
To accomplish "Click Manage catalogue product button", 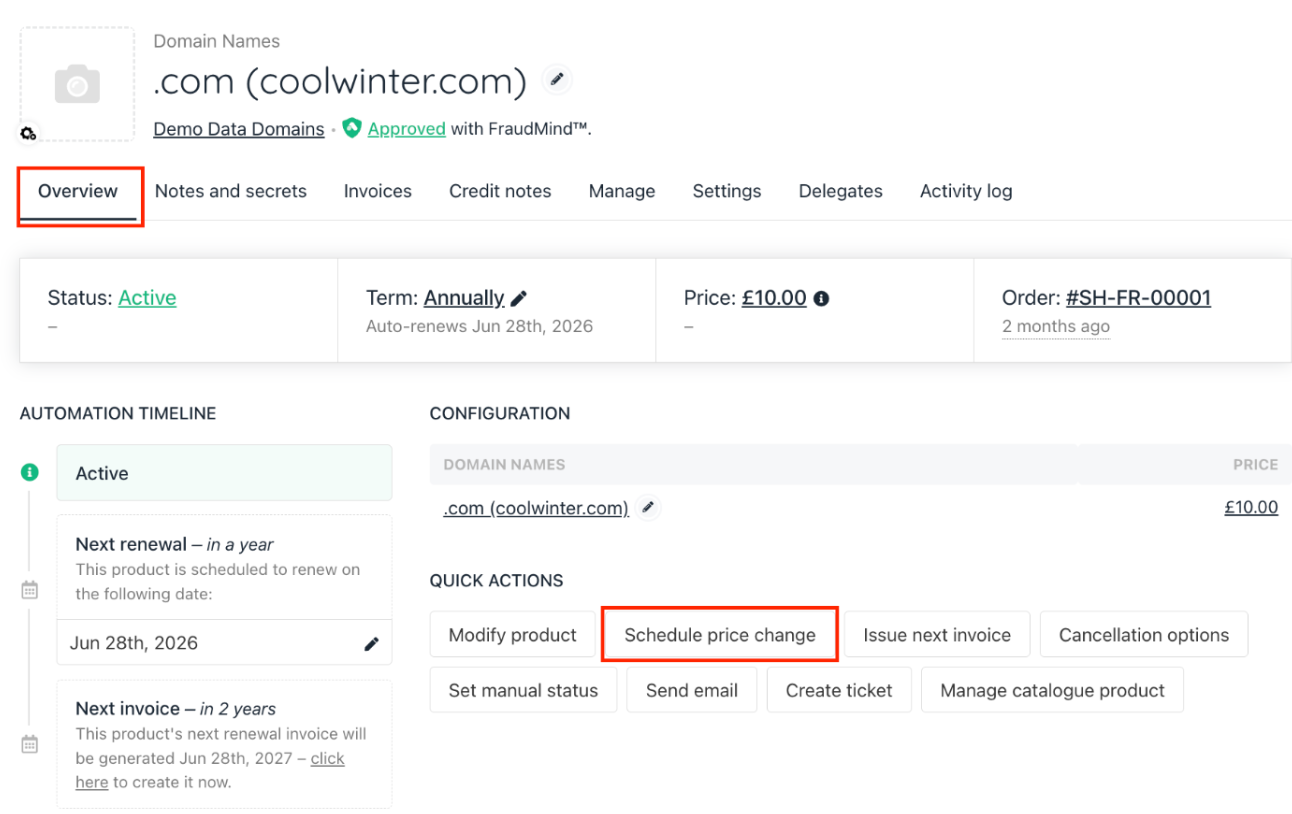I will pos(1052,690).
